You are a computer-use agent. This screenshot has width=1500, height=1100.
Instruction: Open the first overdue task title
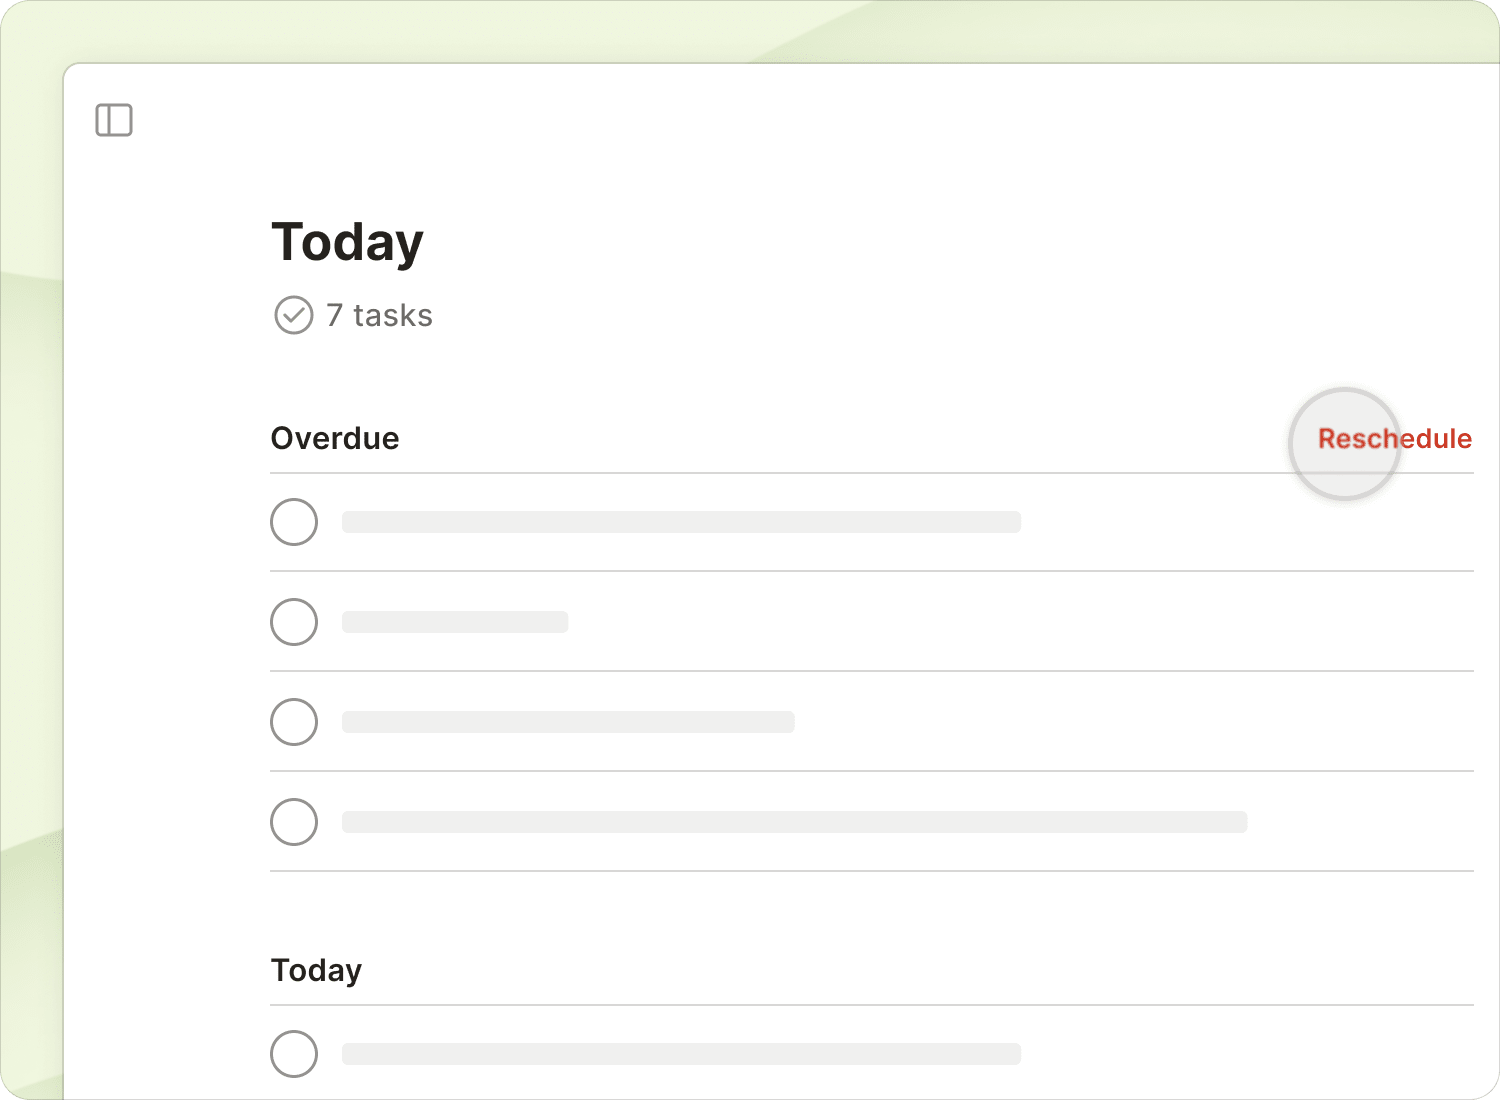[x=681, y=522]
